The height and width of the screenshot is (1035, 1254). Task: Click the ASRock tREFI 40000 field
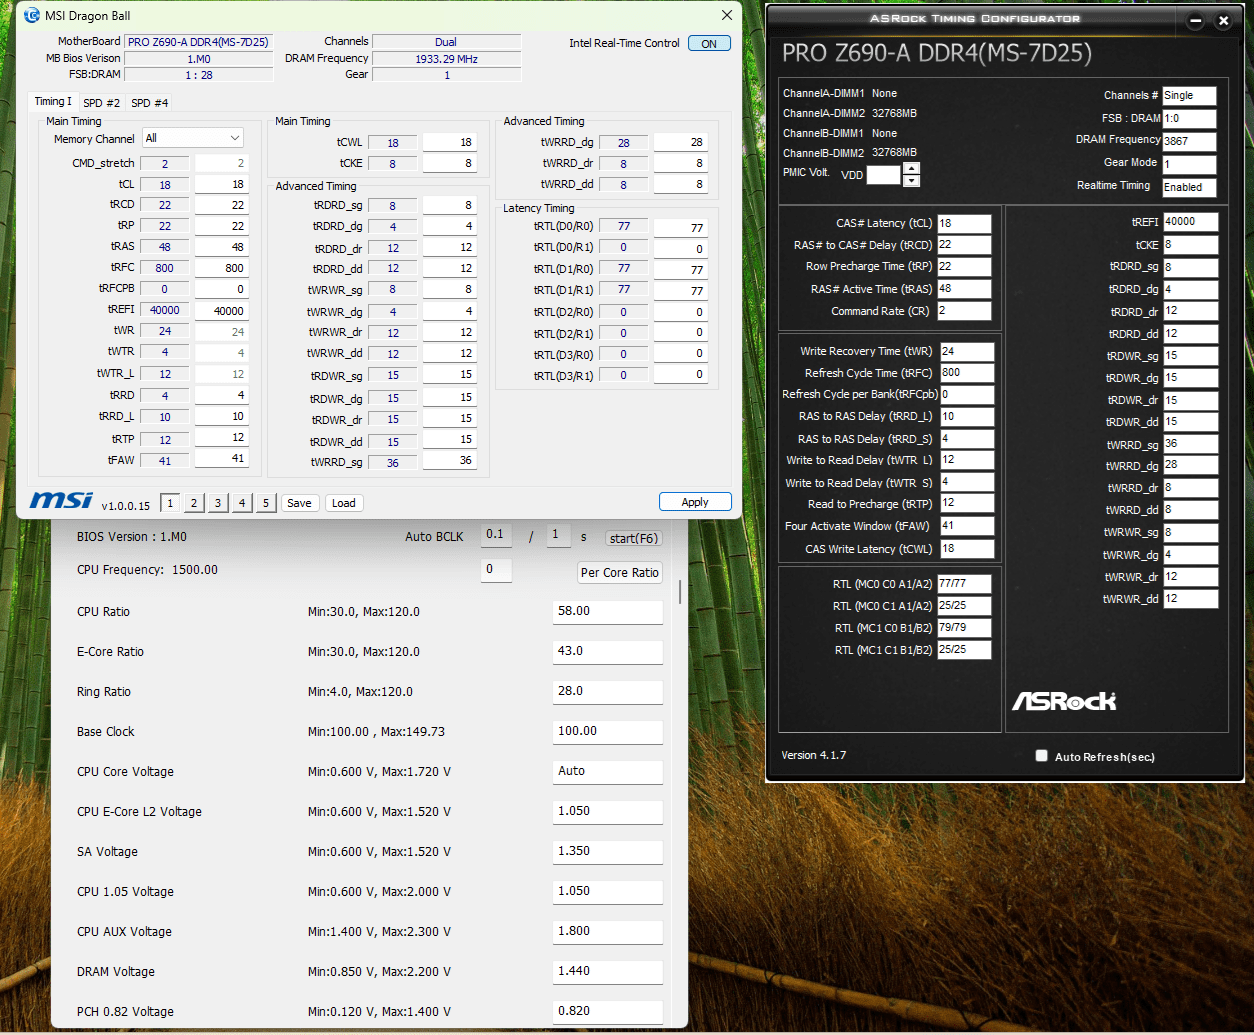coord(1190,222)
